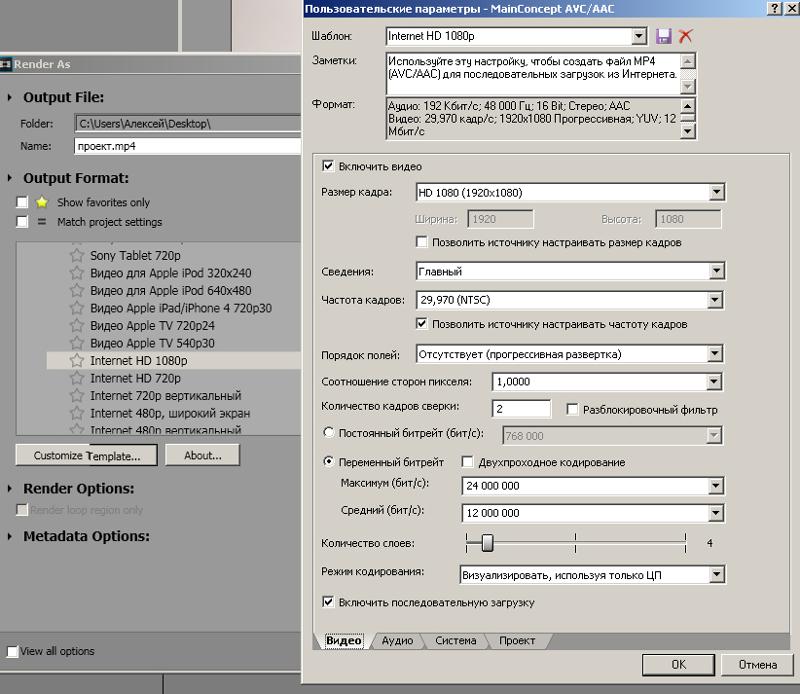Image resolution: width=800 pixels, height=694 pixels.
Task: Collapse the Output Format section
Action: click(x=10, y=178)
